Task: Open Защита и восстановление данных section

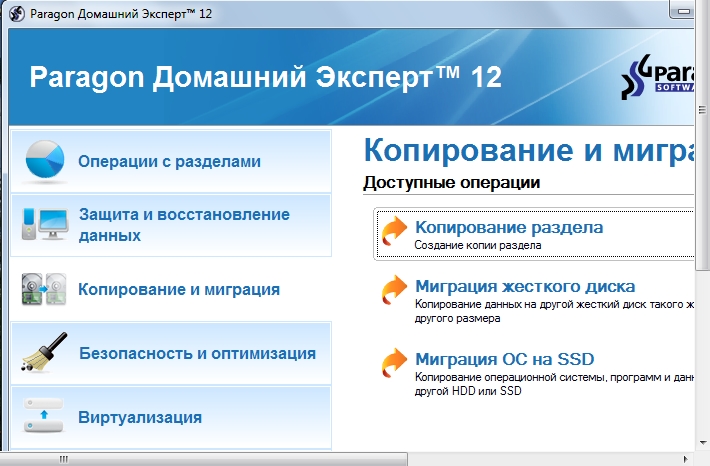Action: pos(171,225)
